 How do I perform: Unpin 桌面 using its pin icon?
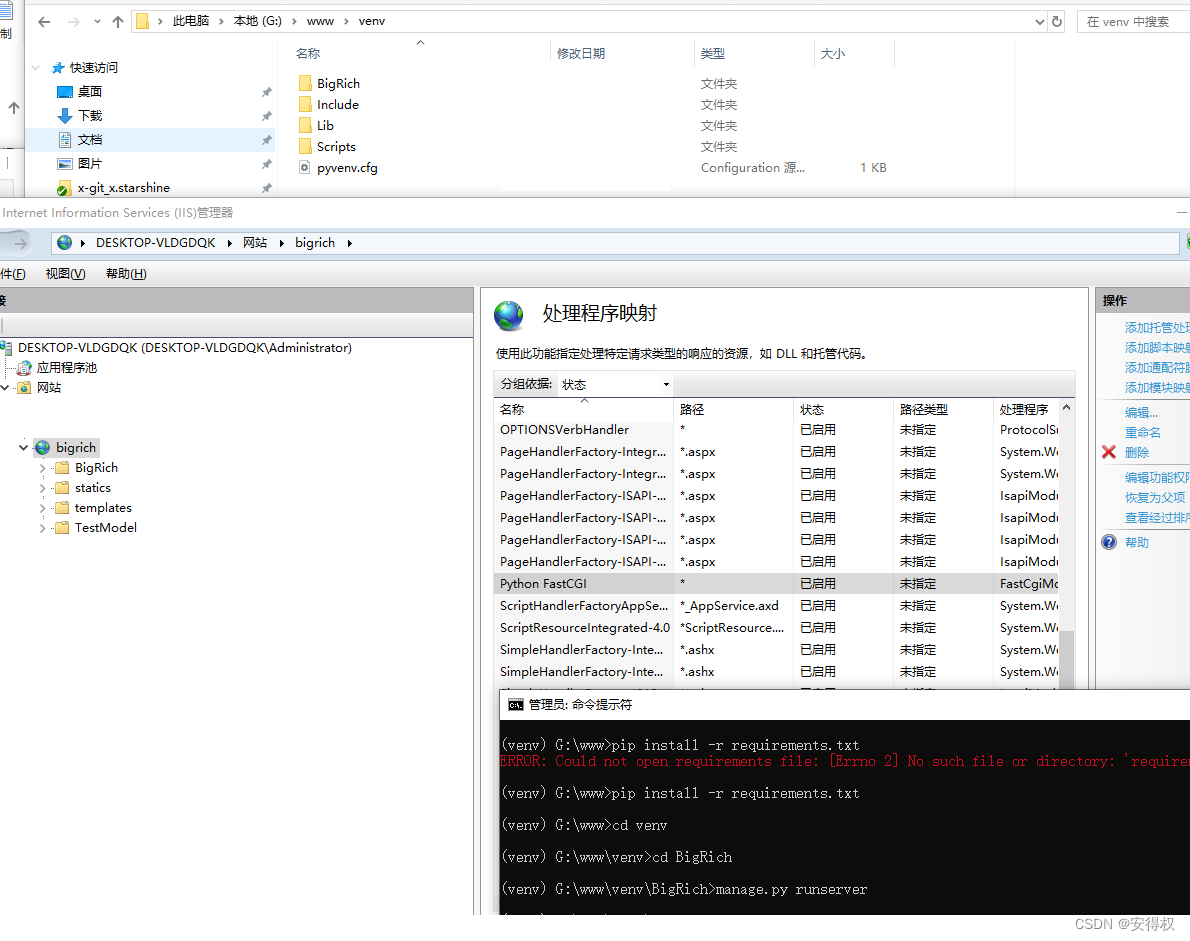pyautogui.click(x=266, y=92)
